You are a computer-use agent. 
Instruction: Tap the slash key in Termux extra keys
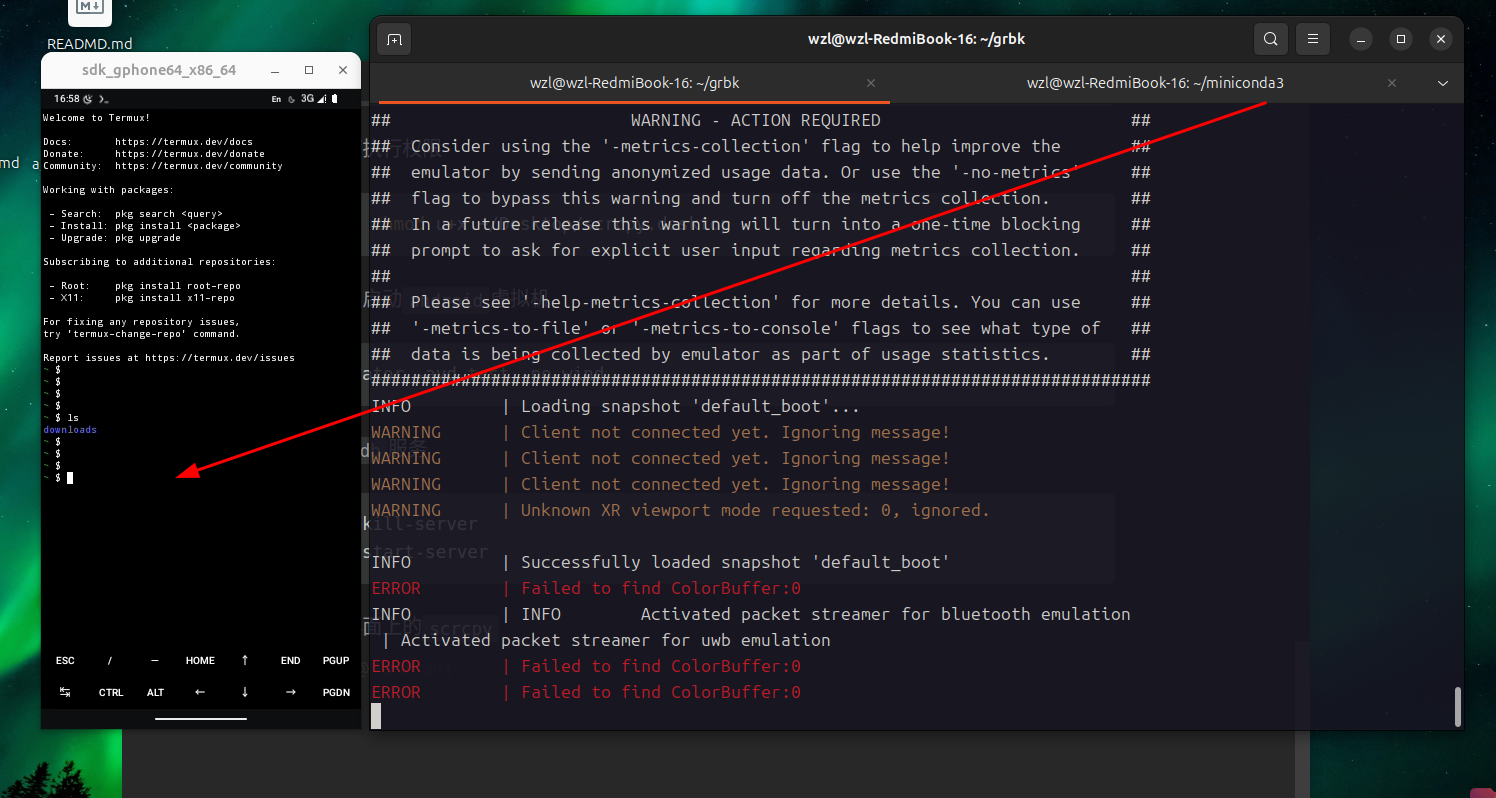click(110, 661)
